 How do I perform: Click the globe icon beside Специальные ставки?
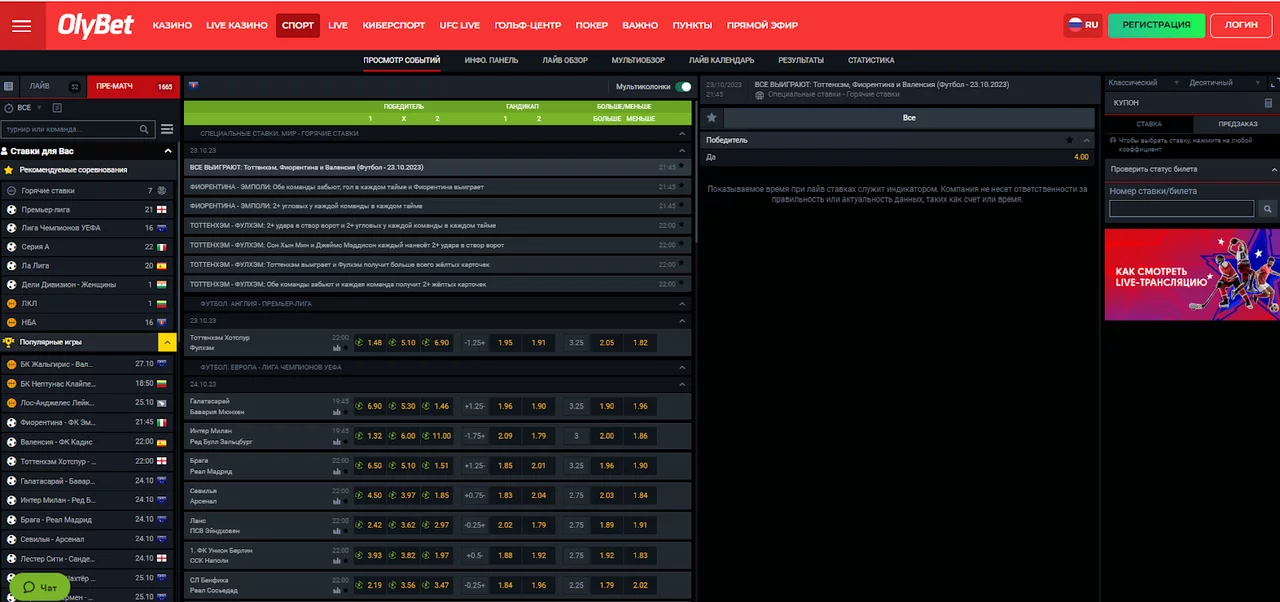(x=760, y=95)
